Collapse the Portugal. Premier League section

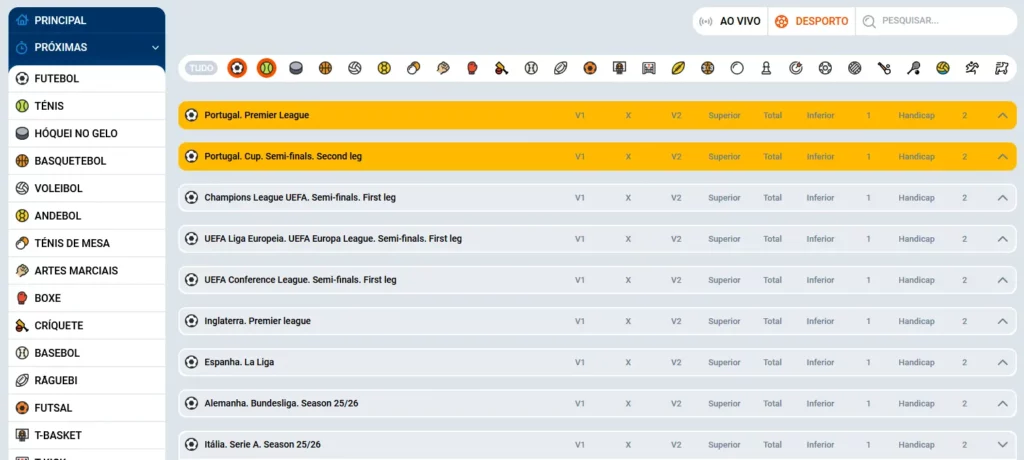click(x=1003, y=116)
